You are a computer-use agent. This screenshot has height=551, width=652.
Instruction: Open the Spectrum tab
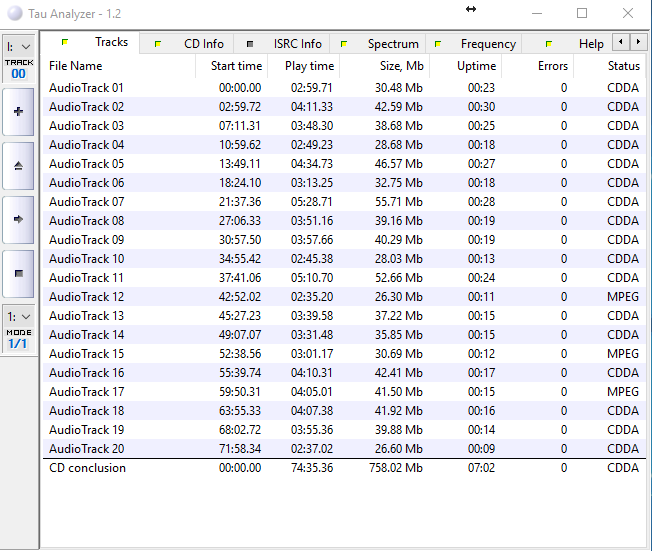point(378,44)
